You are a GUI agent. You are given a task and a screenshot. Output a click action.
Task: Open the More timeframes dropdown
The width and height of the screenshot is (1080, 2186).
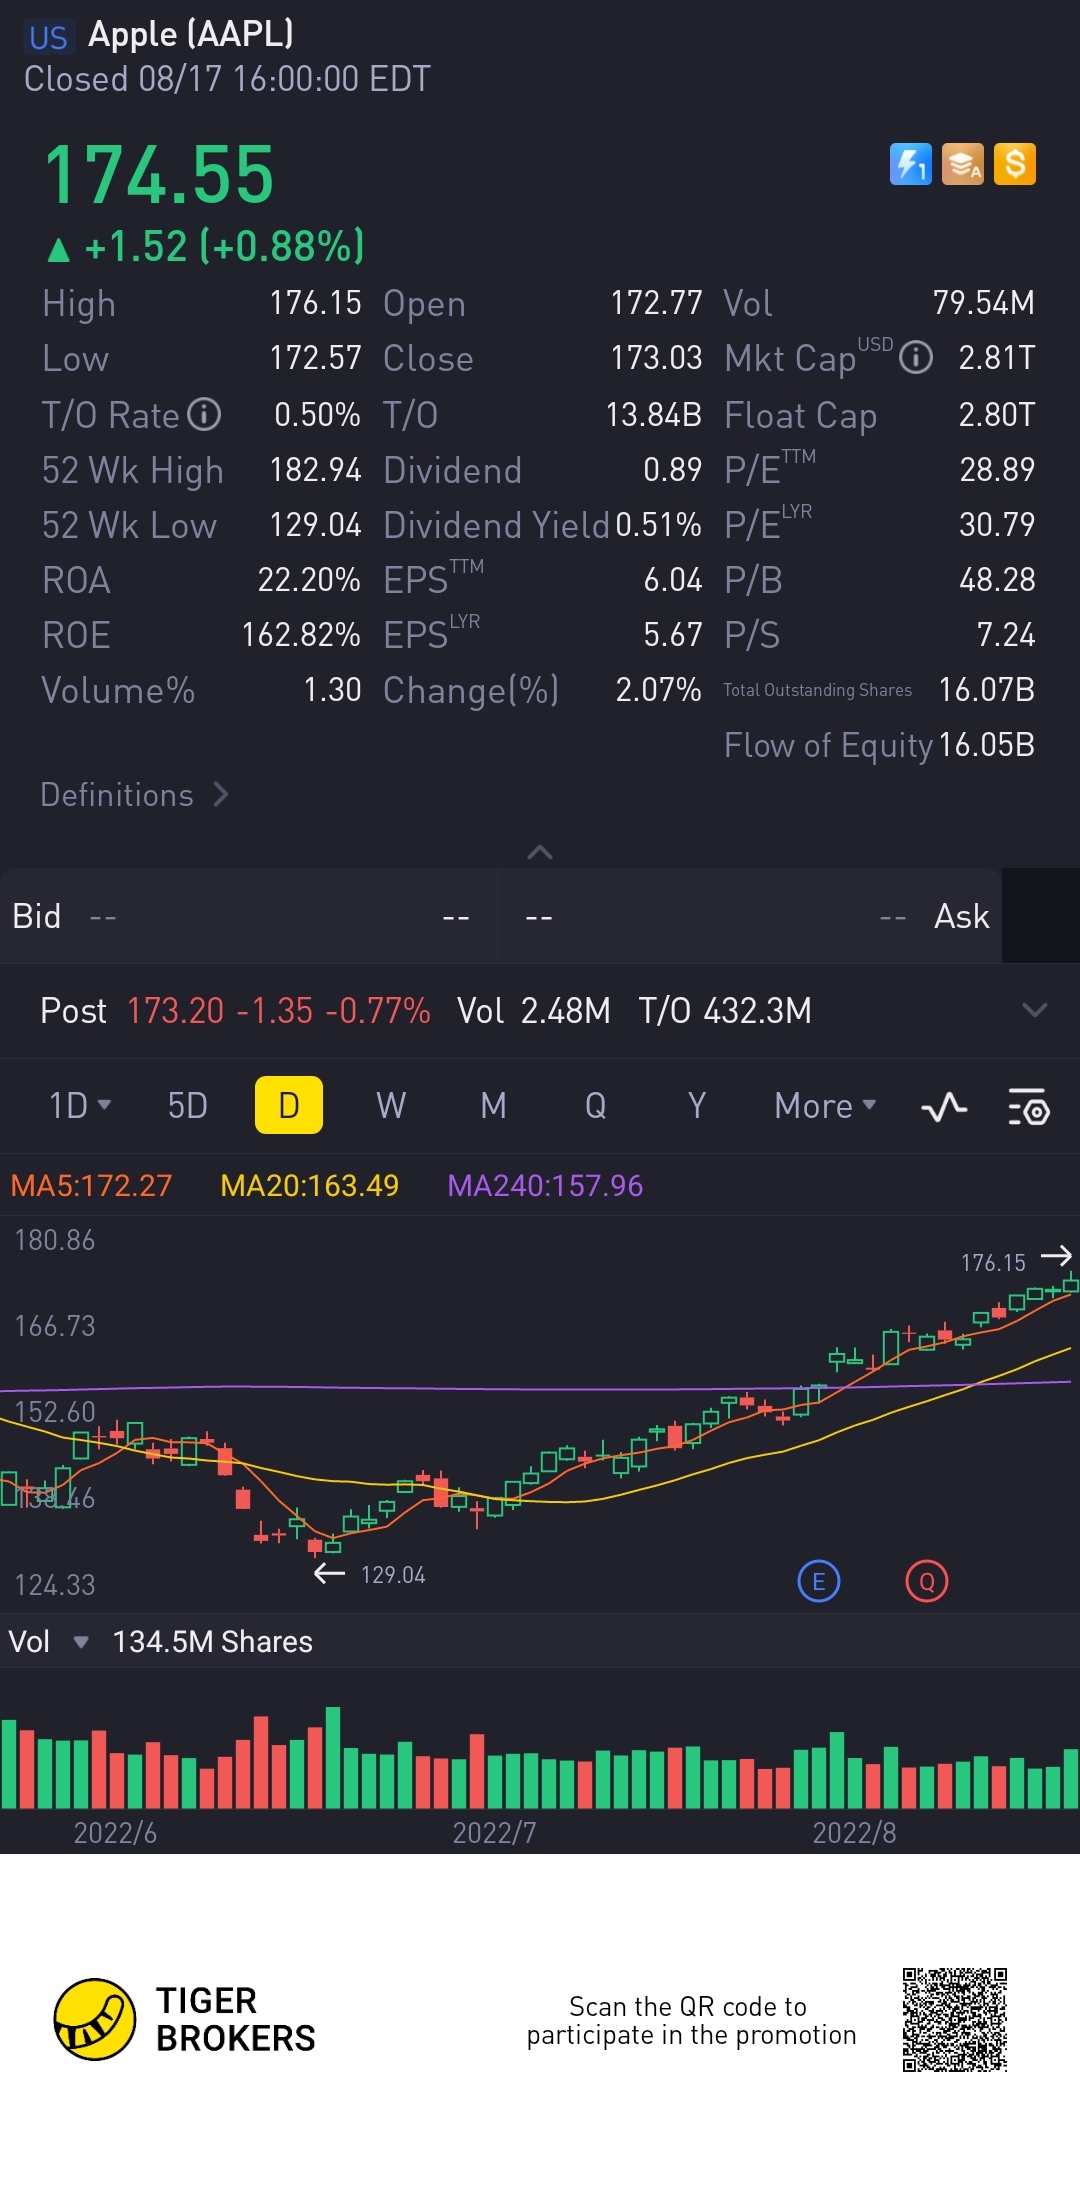825,1105
